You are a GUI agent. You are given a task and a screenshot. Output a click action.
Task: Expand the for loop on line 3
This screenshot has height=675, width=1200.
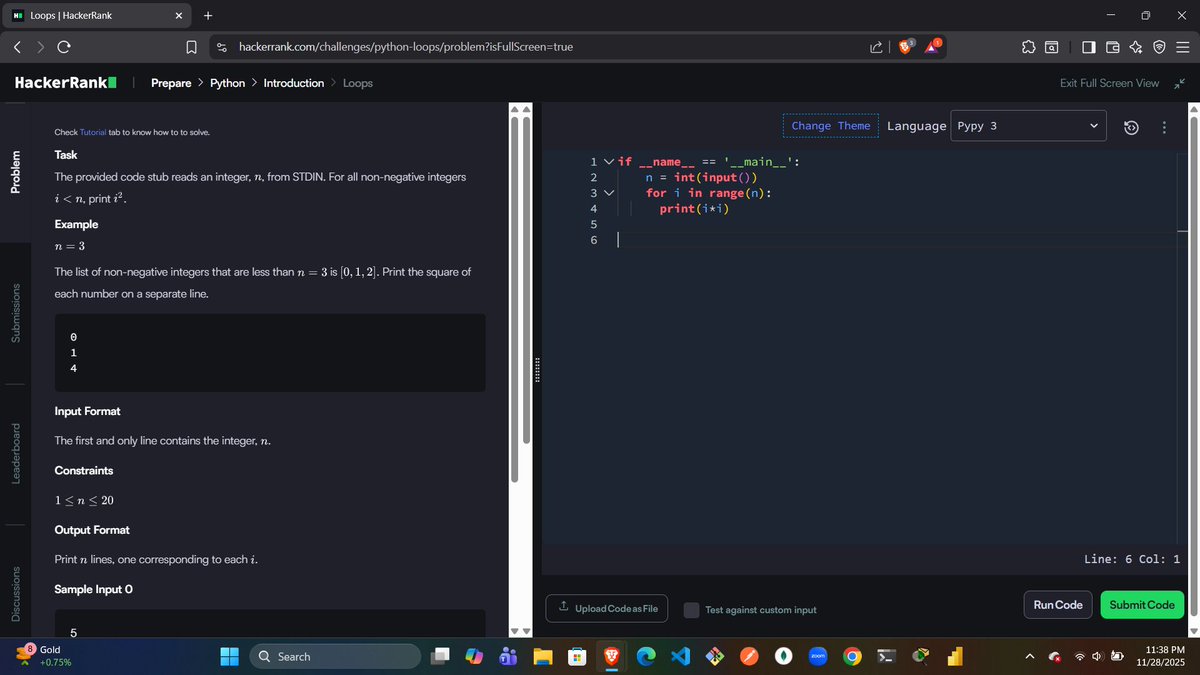click(x=610, y=192)
